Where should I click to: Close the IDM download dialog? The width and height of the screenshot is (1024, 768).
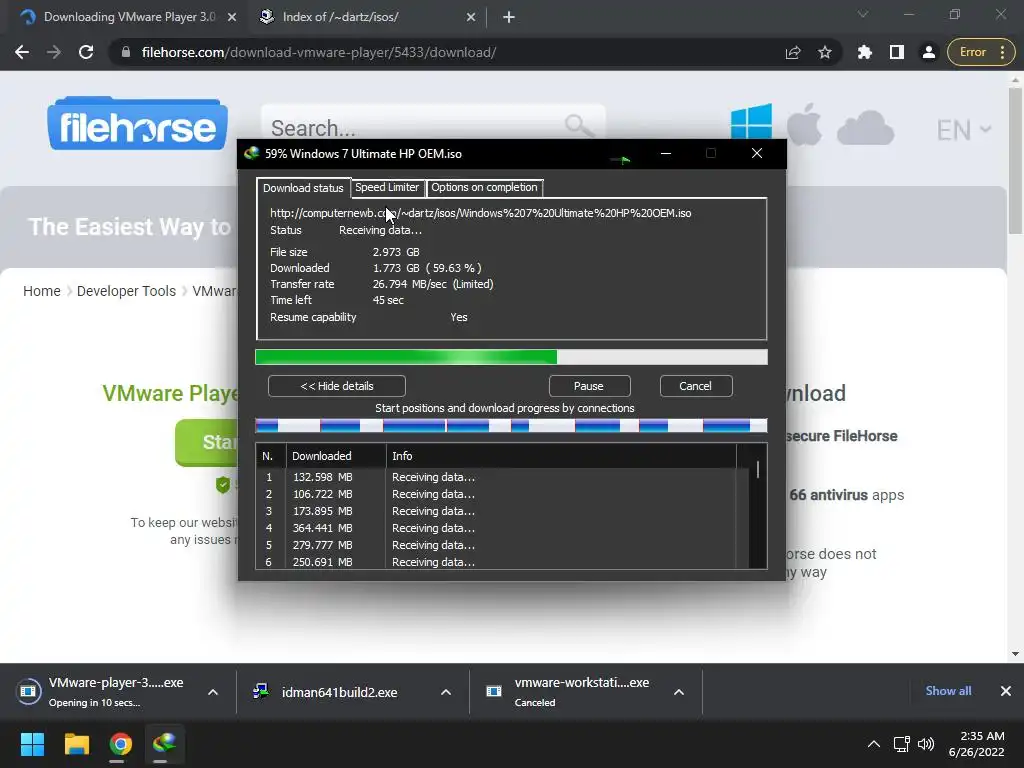click(x=757, y=153)
